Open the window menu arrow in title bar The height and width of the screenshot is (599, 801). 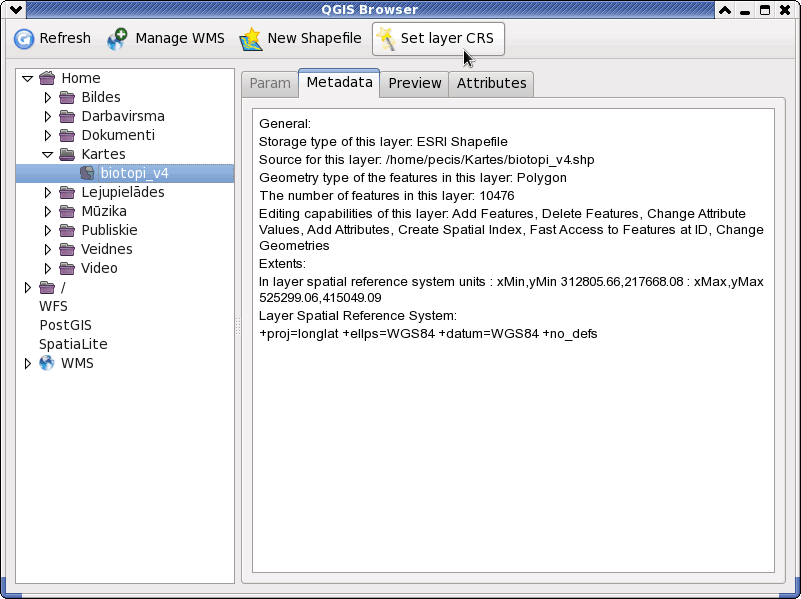pos(16,9)
